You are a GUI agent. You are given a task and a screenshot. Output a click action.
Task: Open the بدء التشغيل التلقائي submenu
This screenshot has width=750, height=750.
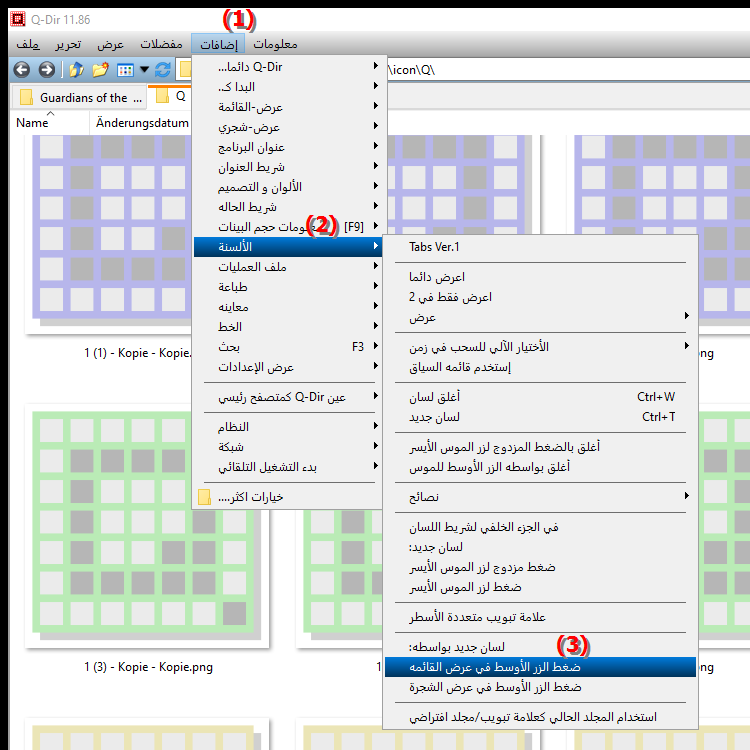tap(287, 467)
